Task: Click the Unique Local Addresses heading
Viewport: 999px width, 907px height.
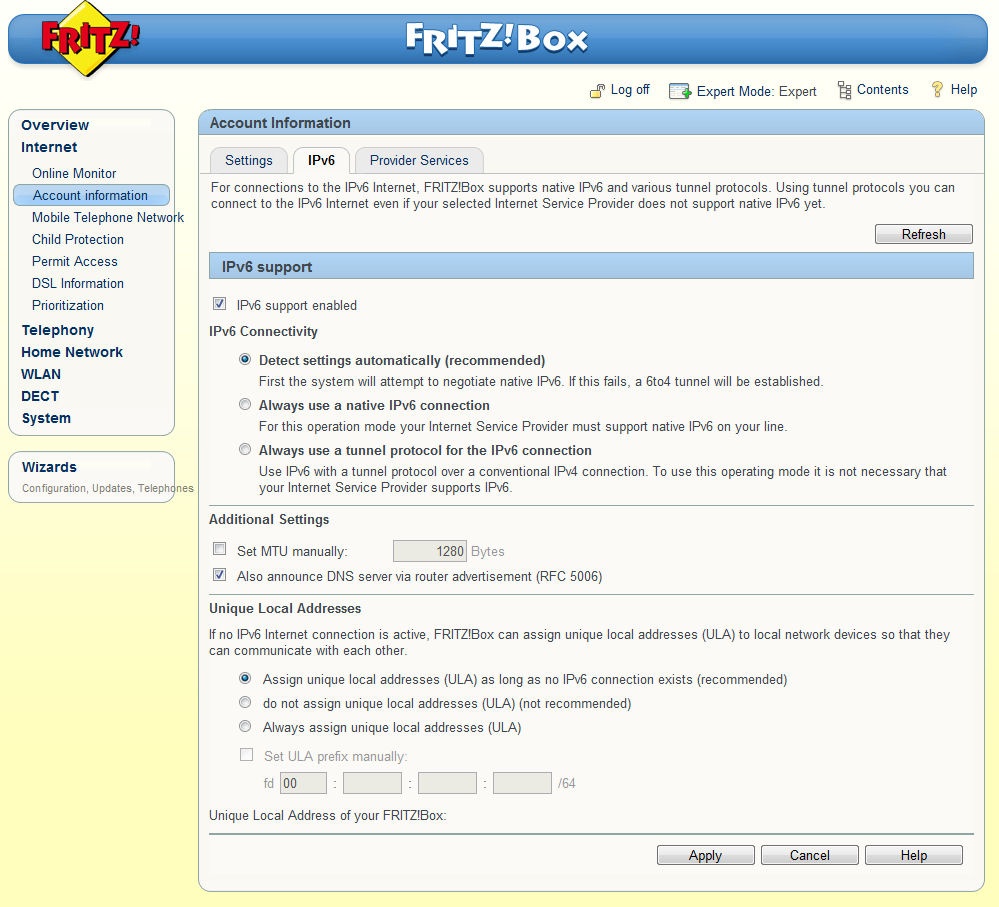Action: (285, 608)
